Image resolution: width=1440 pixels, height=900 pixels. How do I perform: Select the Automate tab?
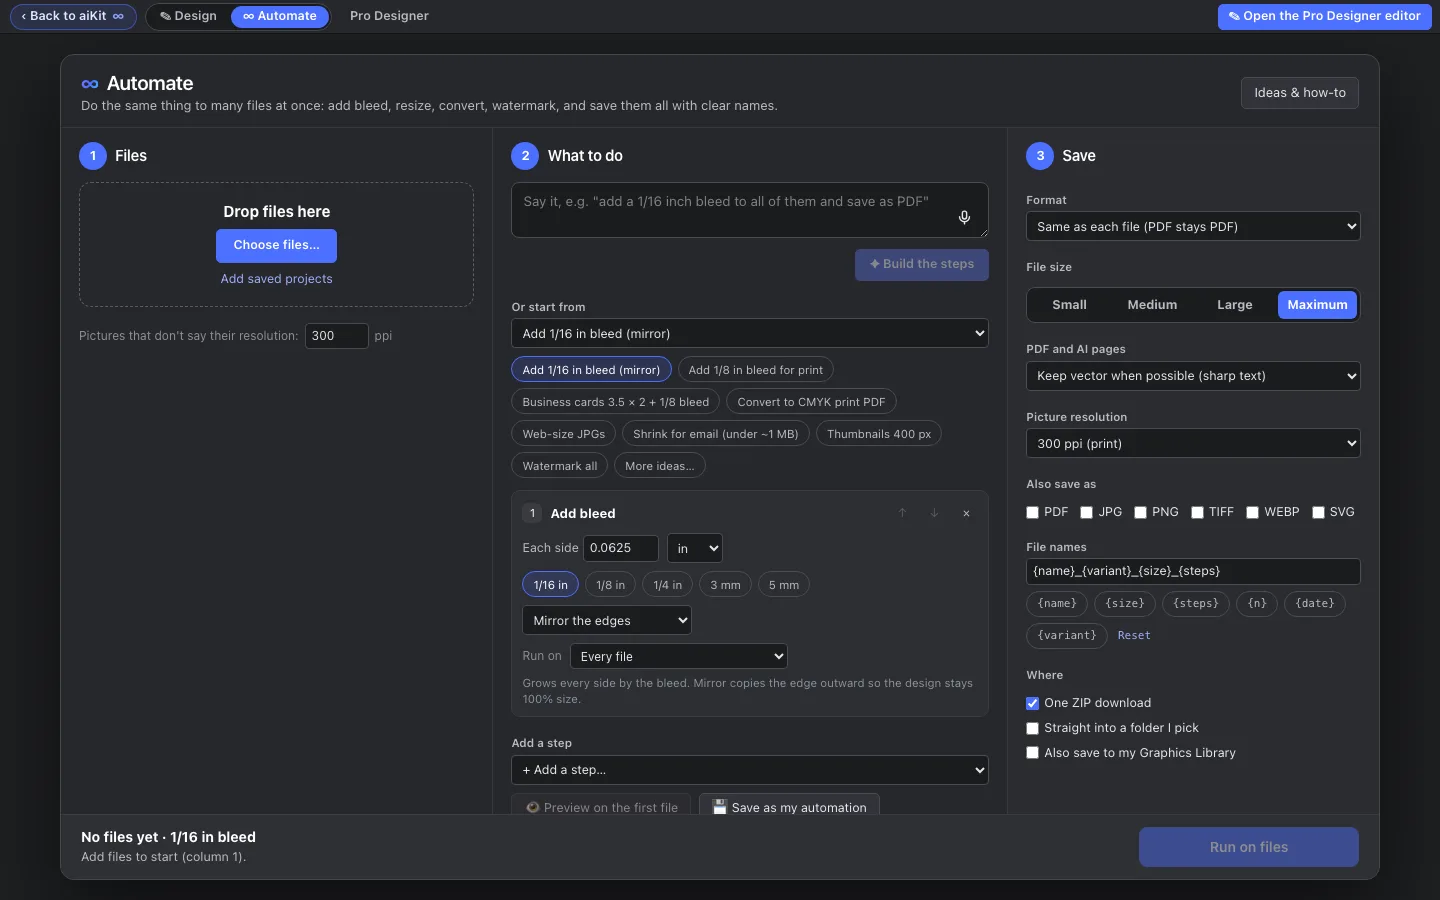point(280,16)
